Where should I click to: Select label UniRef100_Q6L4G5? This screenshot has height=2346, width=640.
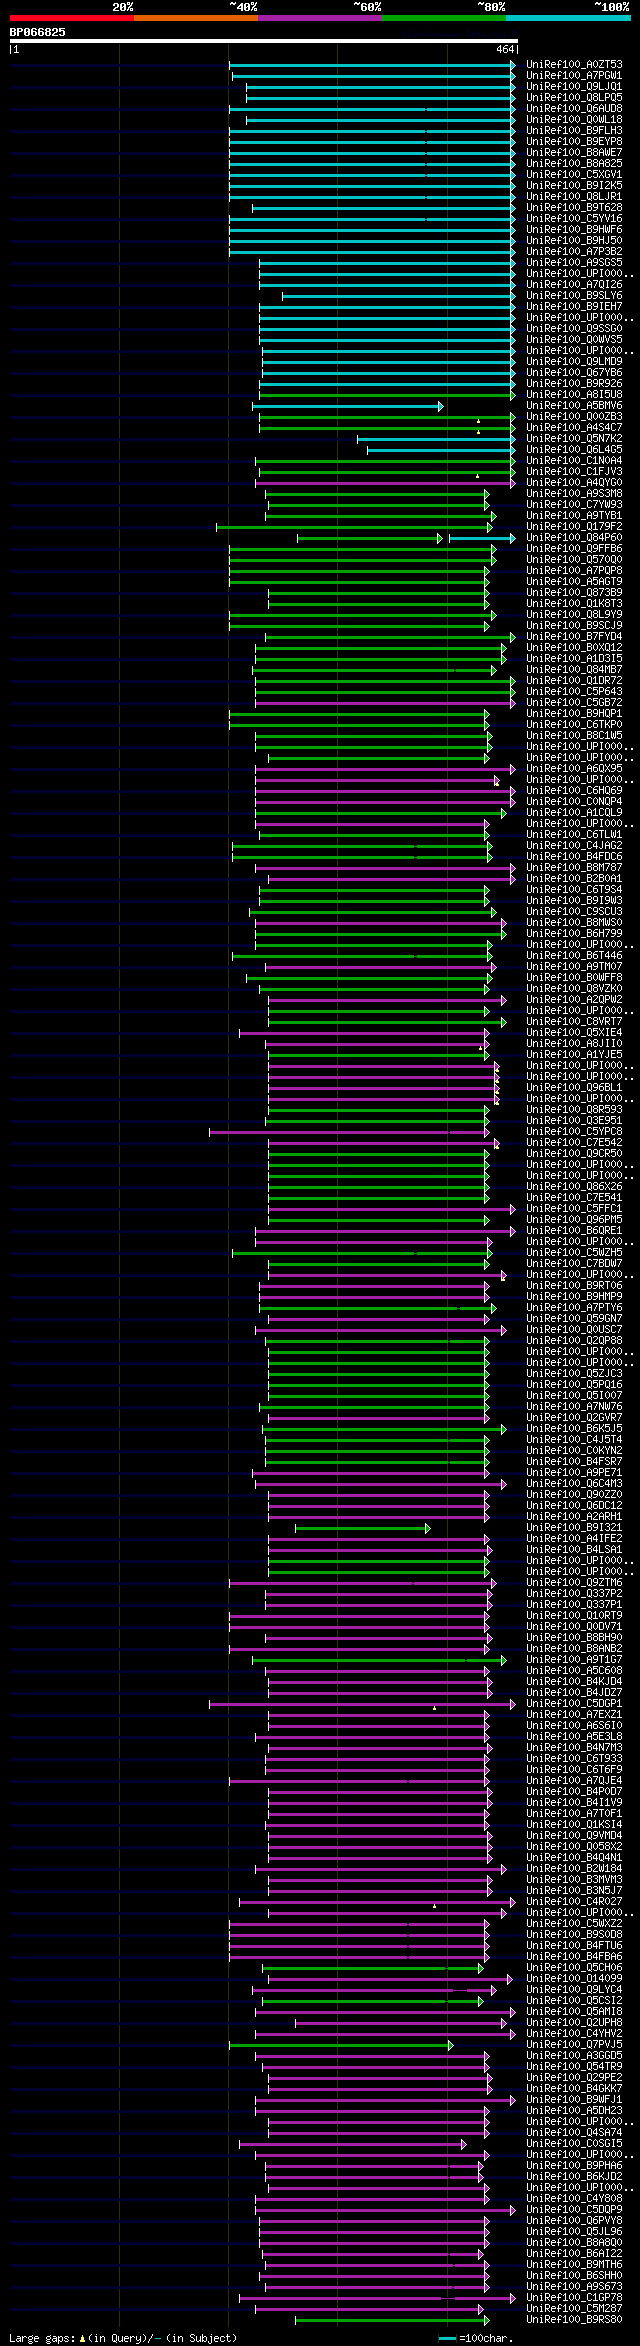574,450
